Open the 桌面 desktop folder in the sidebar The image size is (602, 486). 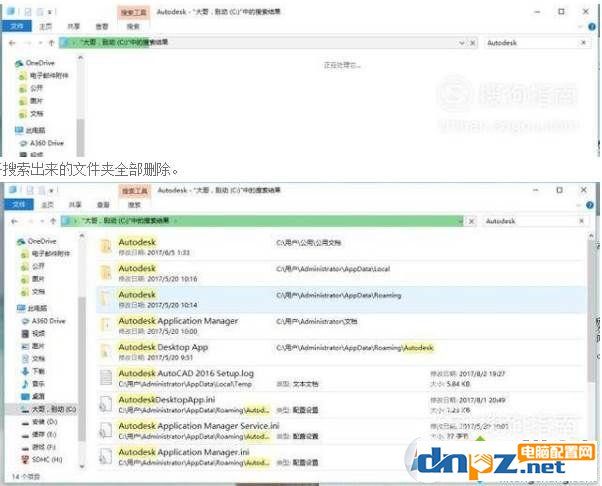click(34, 396)
